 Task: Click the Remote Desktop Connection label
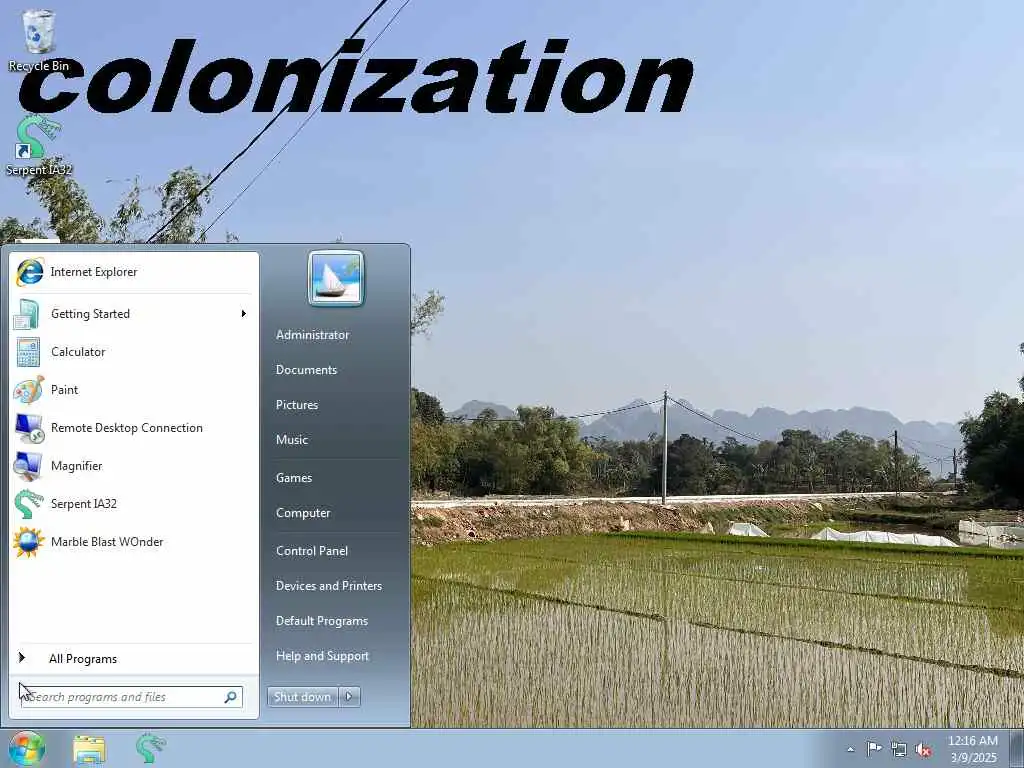127,428
